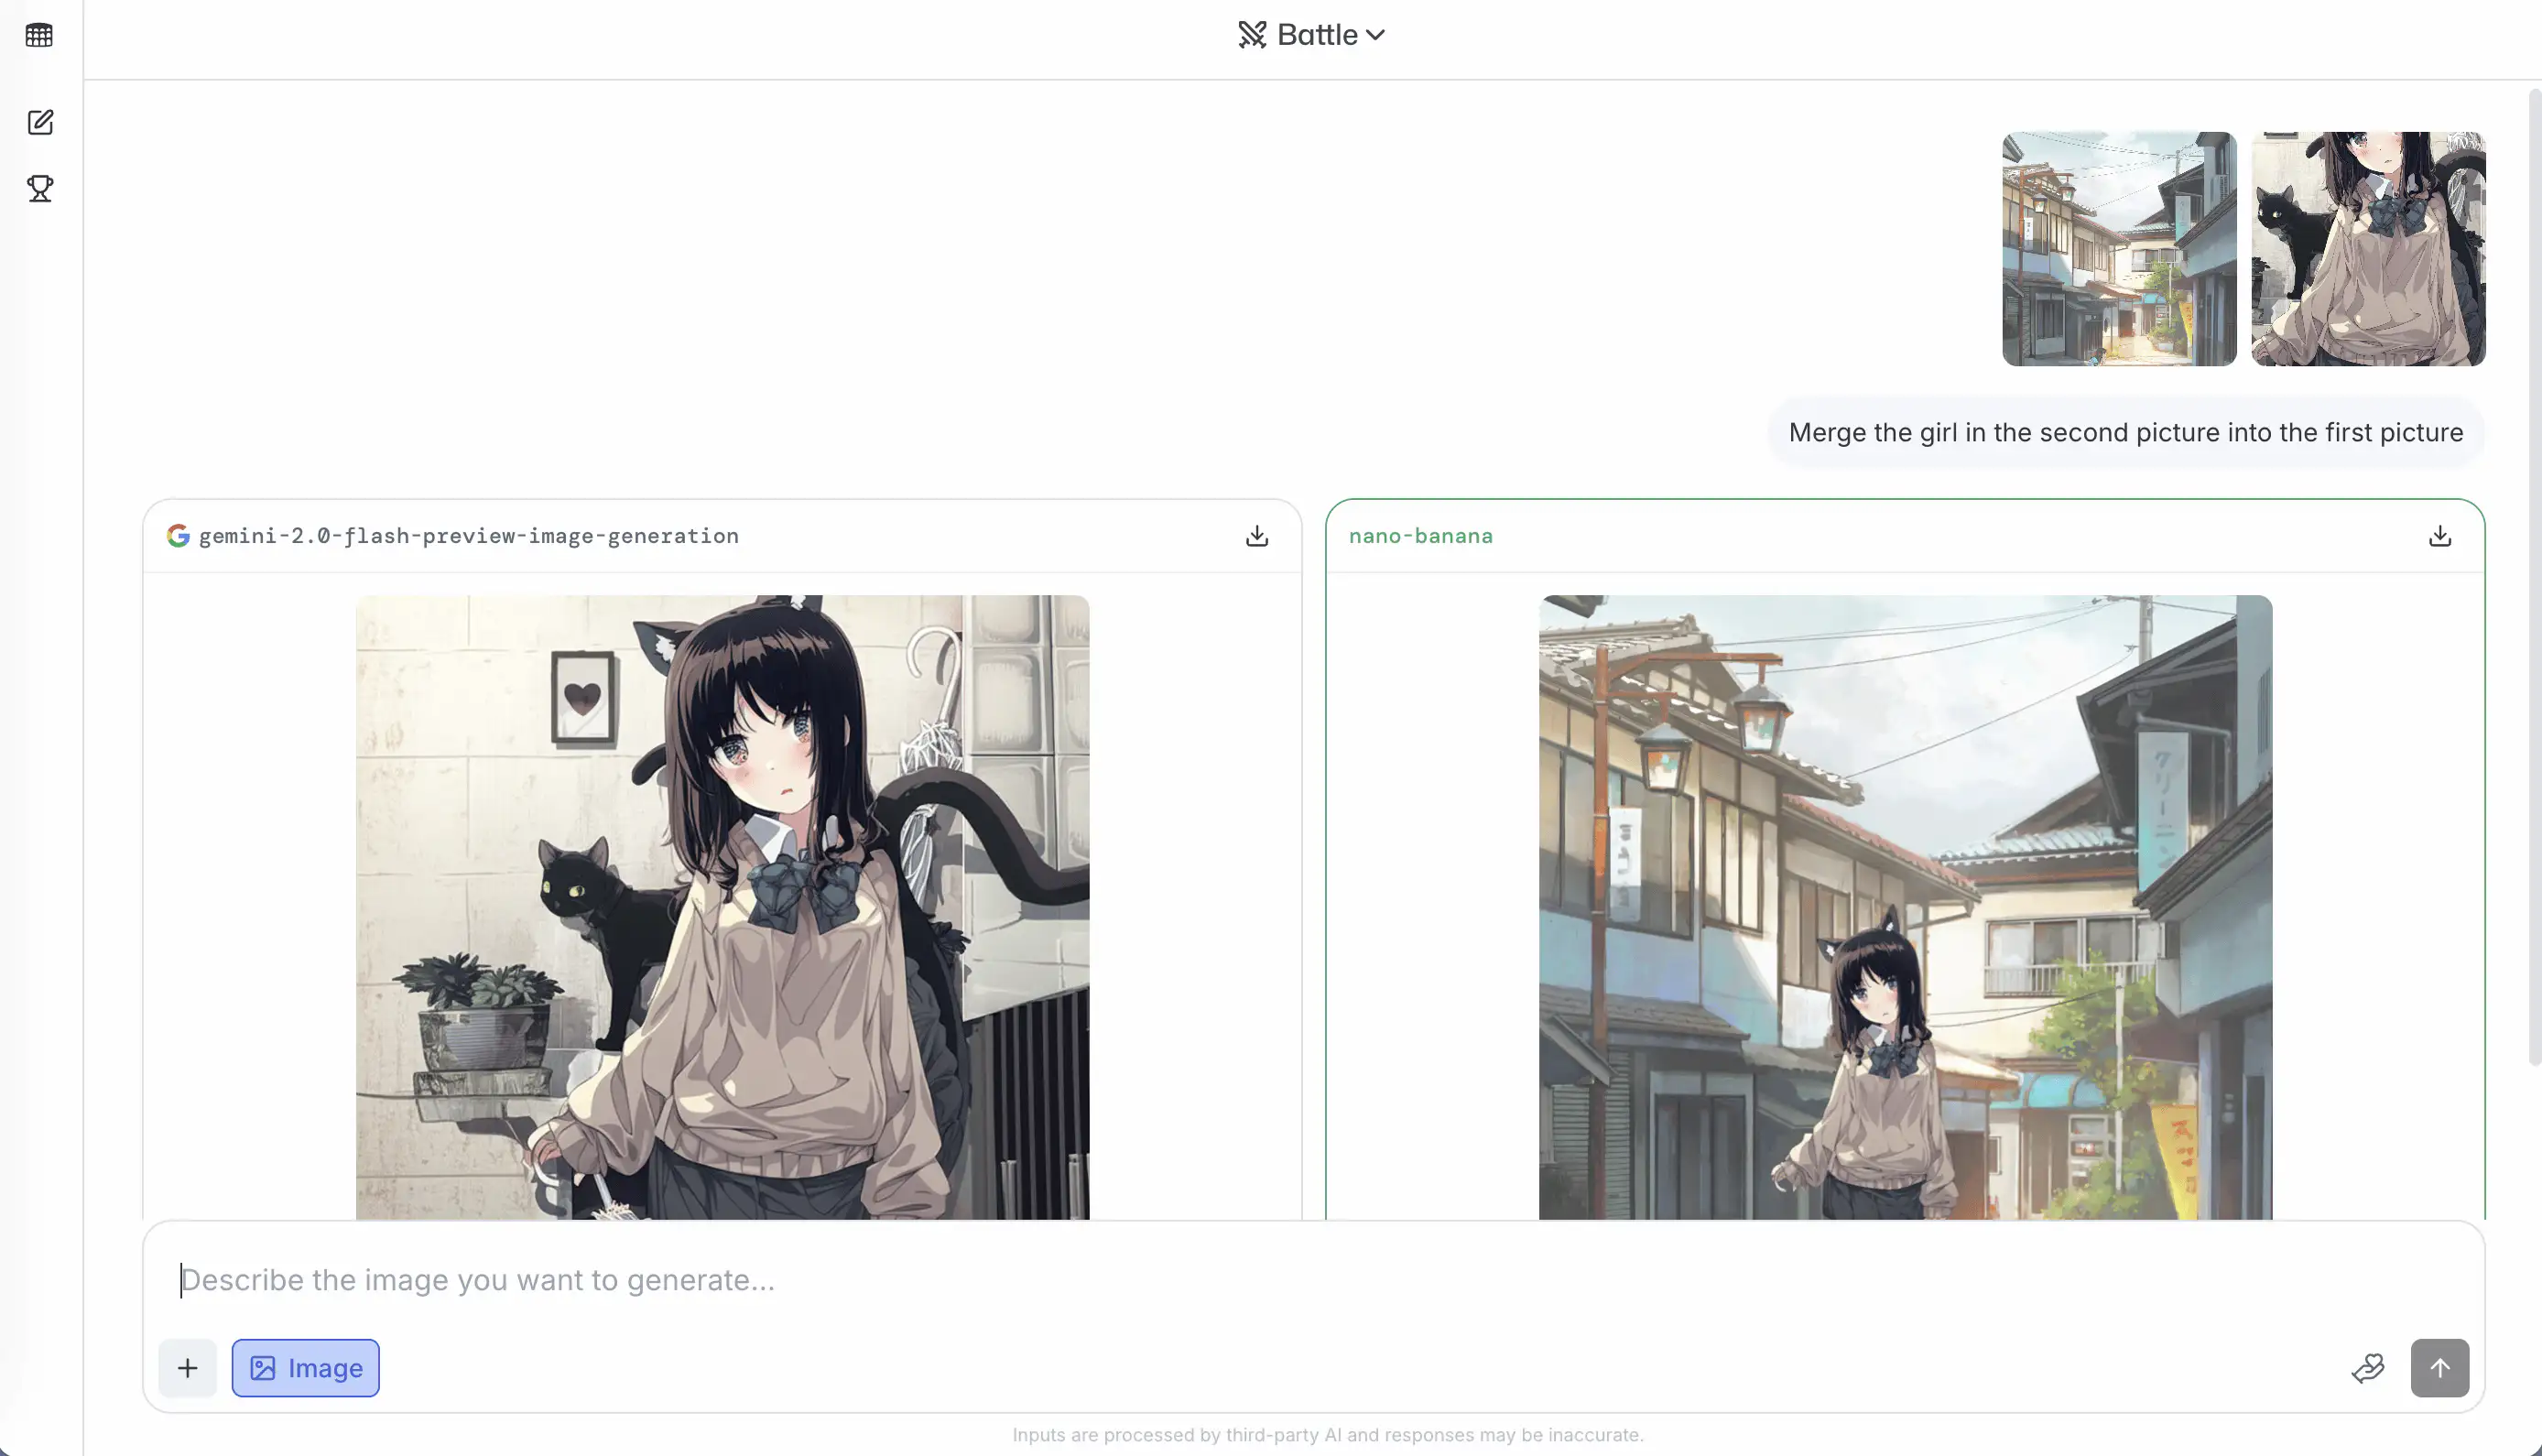
Task: Toggle the Image generation mode chip
Action: pyautogui.click(x=305, y=1367)
